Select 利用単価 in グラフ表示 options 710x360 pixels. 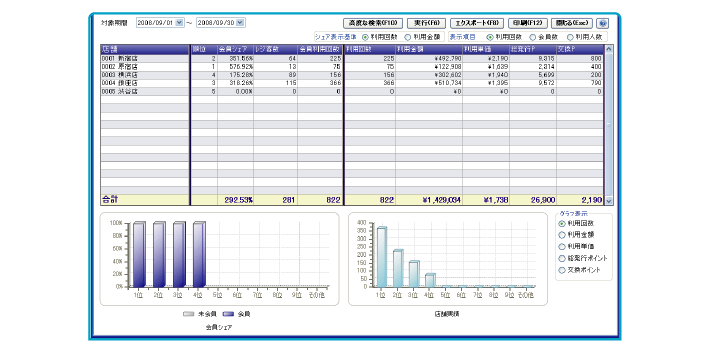(x=562, y=247)
